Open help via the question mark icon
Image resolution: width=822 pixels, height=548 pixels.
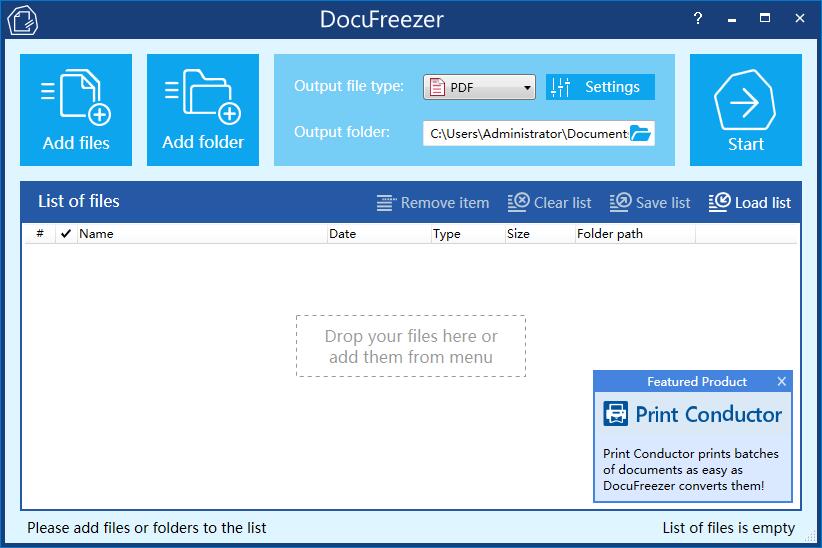pos(698,19)
